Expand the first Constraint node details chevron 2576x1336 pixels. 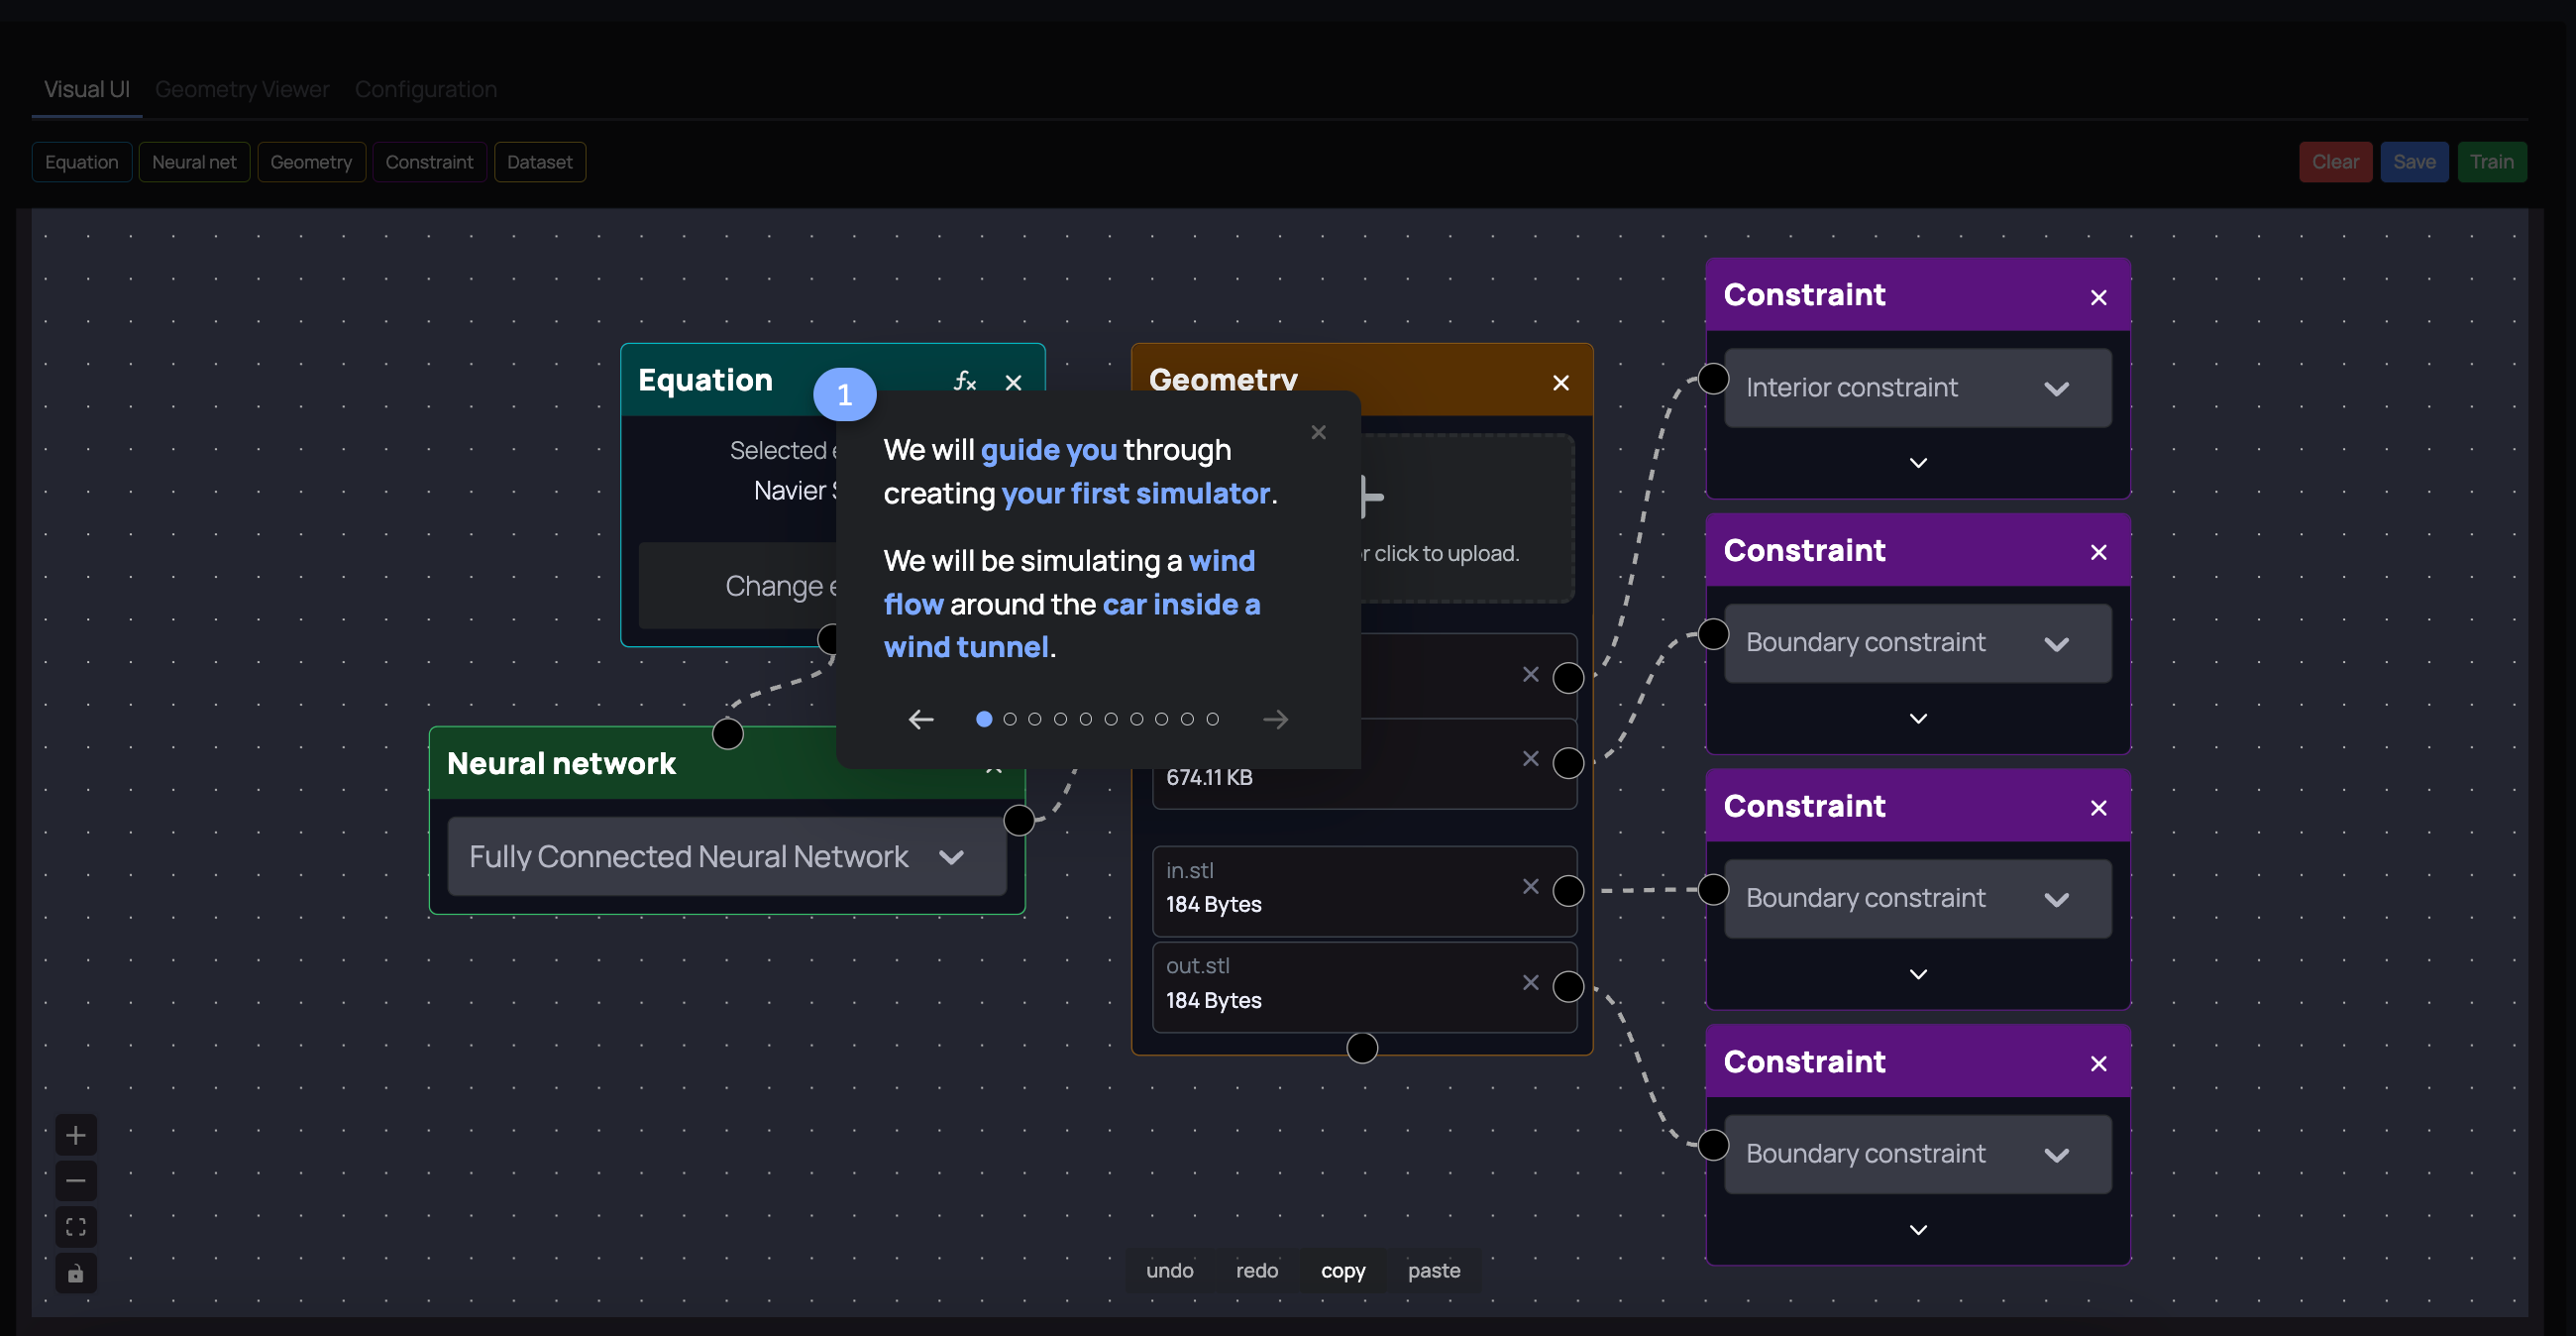pyautogui.click(x=1917, y=463)
